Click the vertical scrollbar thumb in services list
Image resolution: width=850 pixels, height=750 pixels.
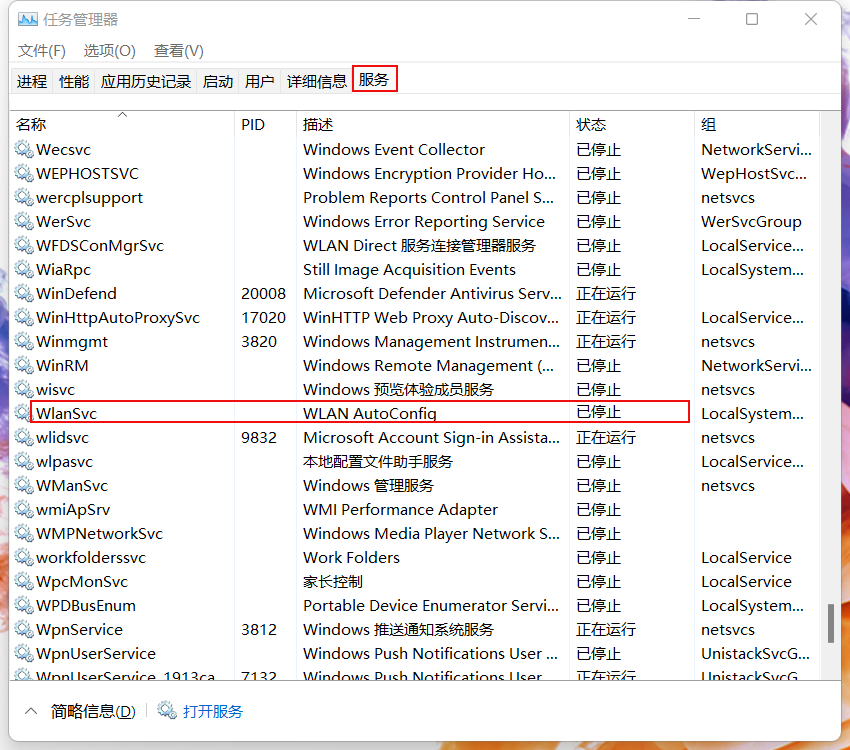[830, 623]
